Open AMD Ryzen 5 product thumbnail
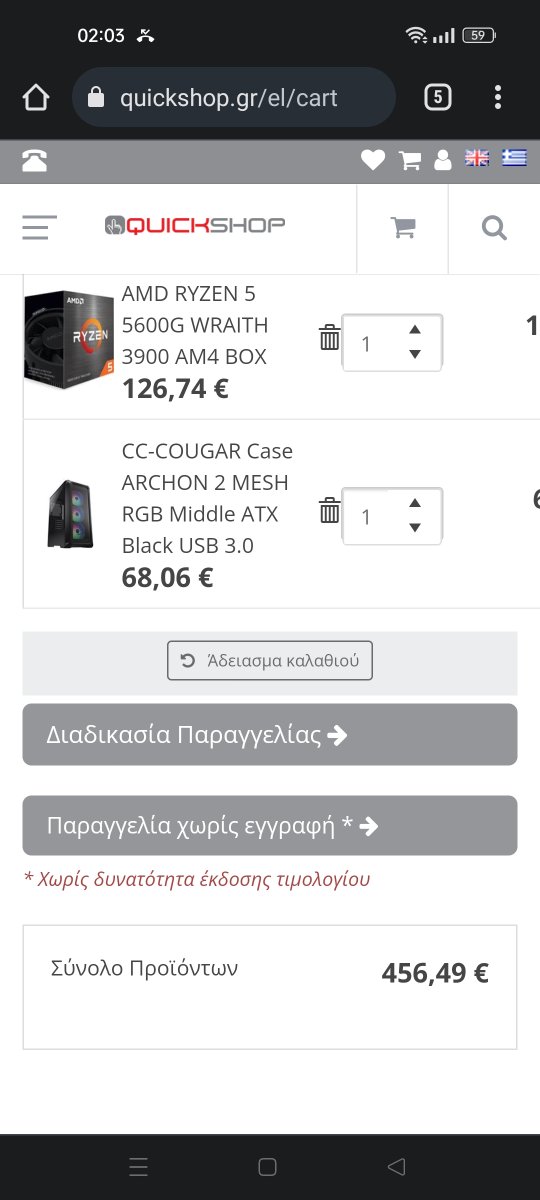 tap(69, 340)
